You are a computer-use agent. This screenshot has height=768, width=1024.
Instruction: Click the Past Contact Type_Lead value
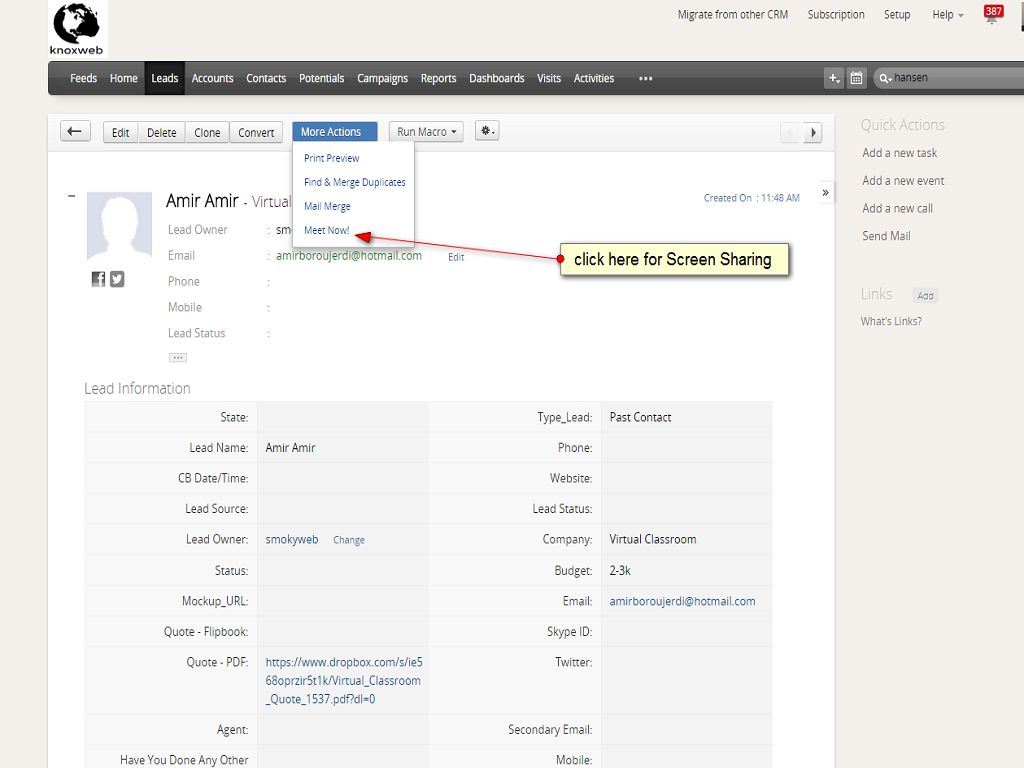(x=640, y=417)
